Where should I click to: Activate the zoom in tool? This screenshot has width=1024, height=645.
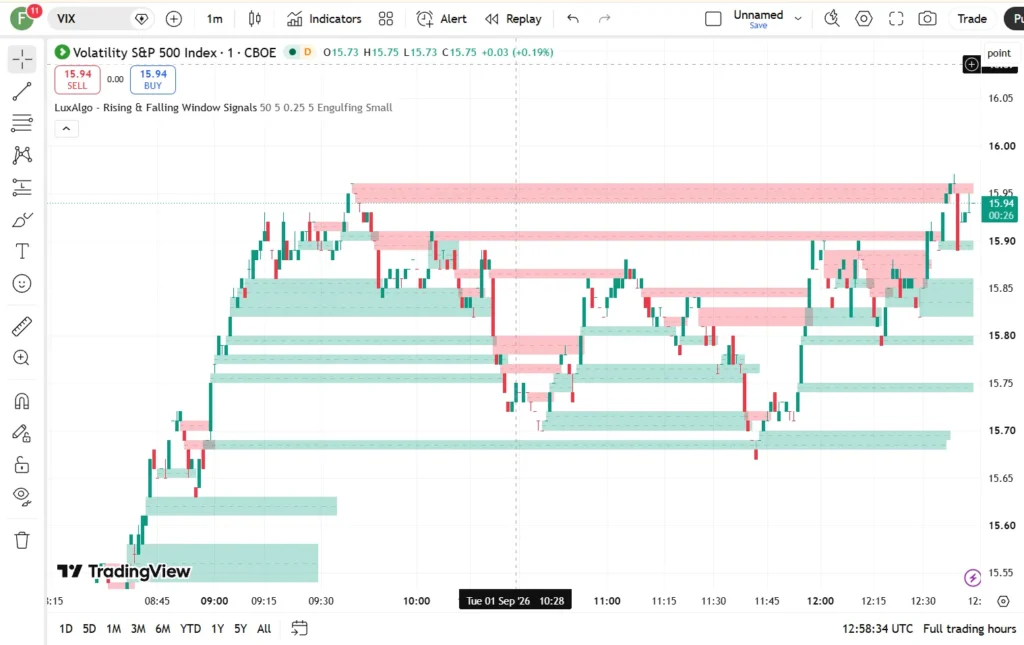(x=22, y=358)
